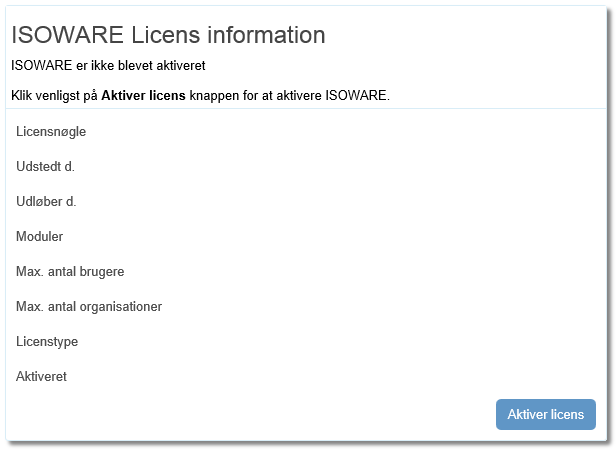
Task: Click the 'Klik venligst på Aktiver licens' instruction
Action: [x=200, y=95]
